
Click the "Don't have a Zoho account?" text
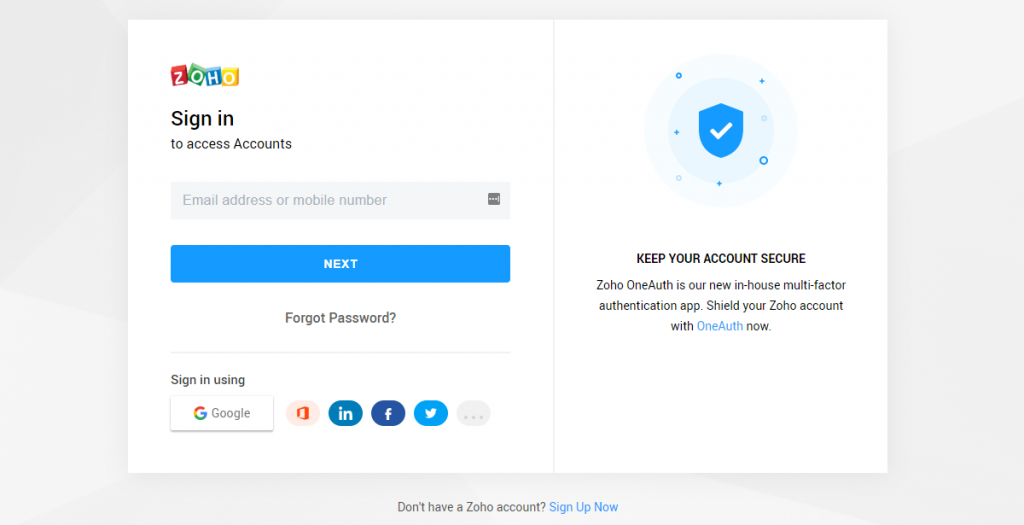(472, 507)
